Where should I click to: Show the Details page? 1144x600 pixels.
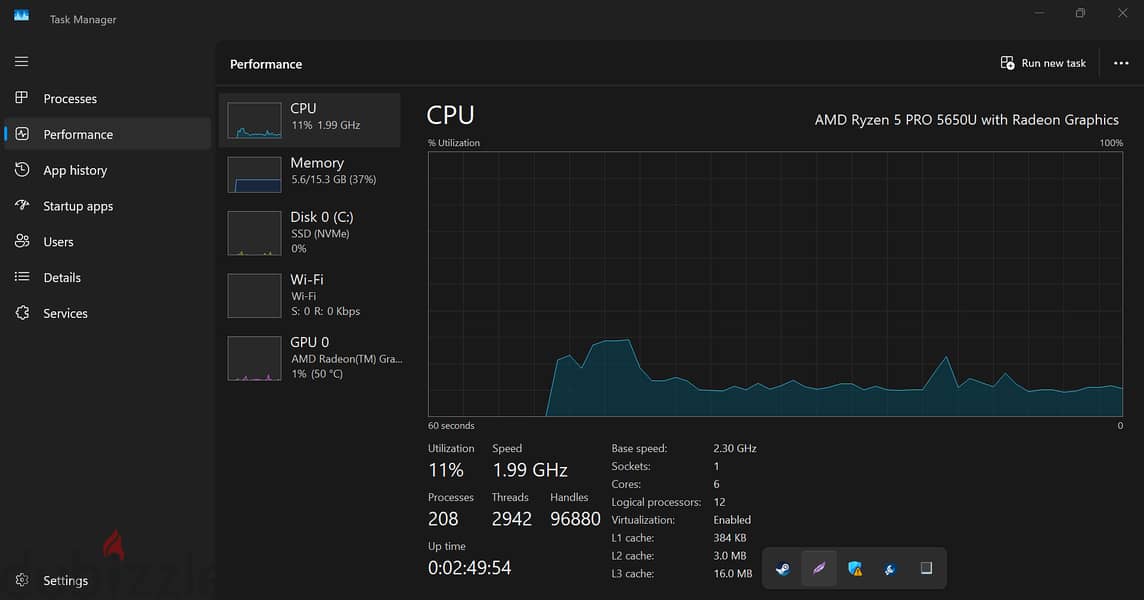tap(107, 277)
